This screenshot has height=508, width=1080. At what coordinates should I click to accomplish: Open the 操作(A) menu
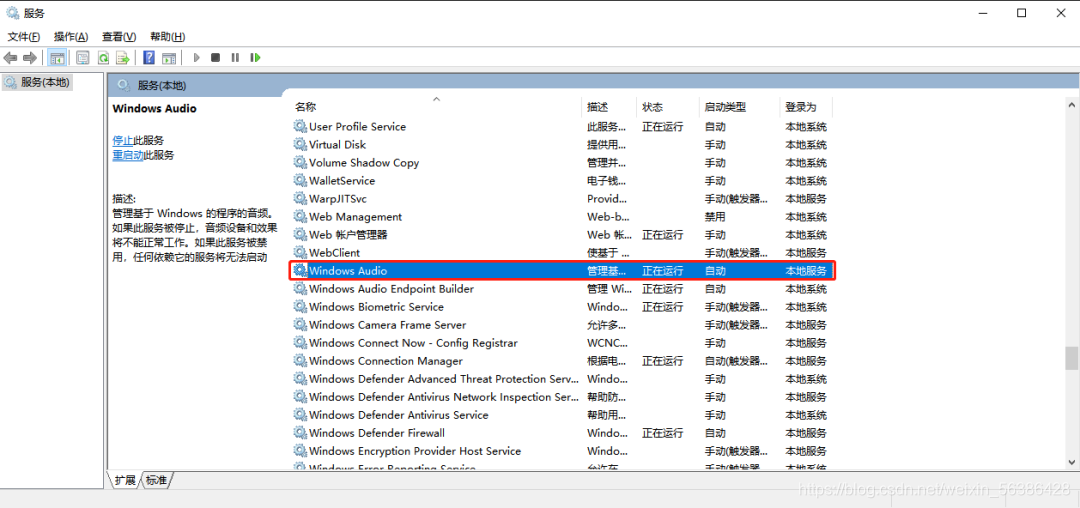(x=71, y=36)
